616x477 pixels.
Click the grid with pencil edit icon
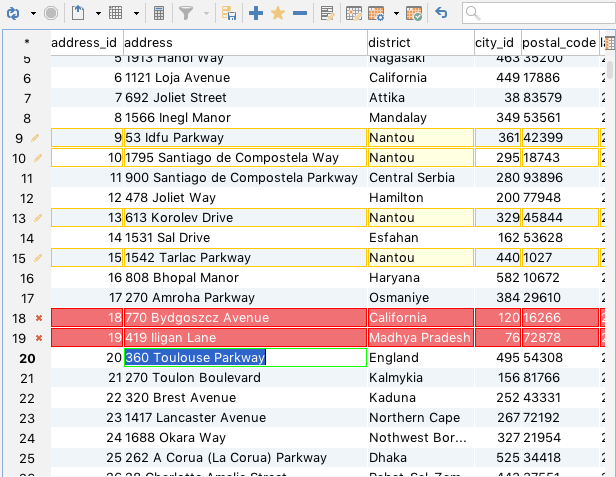[327, 13]
